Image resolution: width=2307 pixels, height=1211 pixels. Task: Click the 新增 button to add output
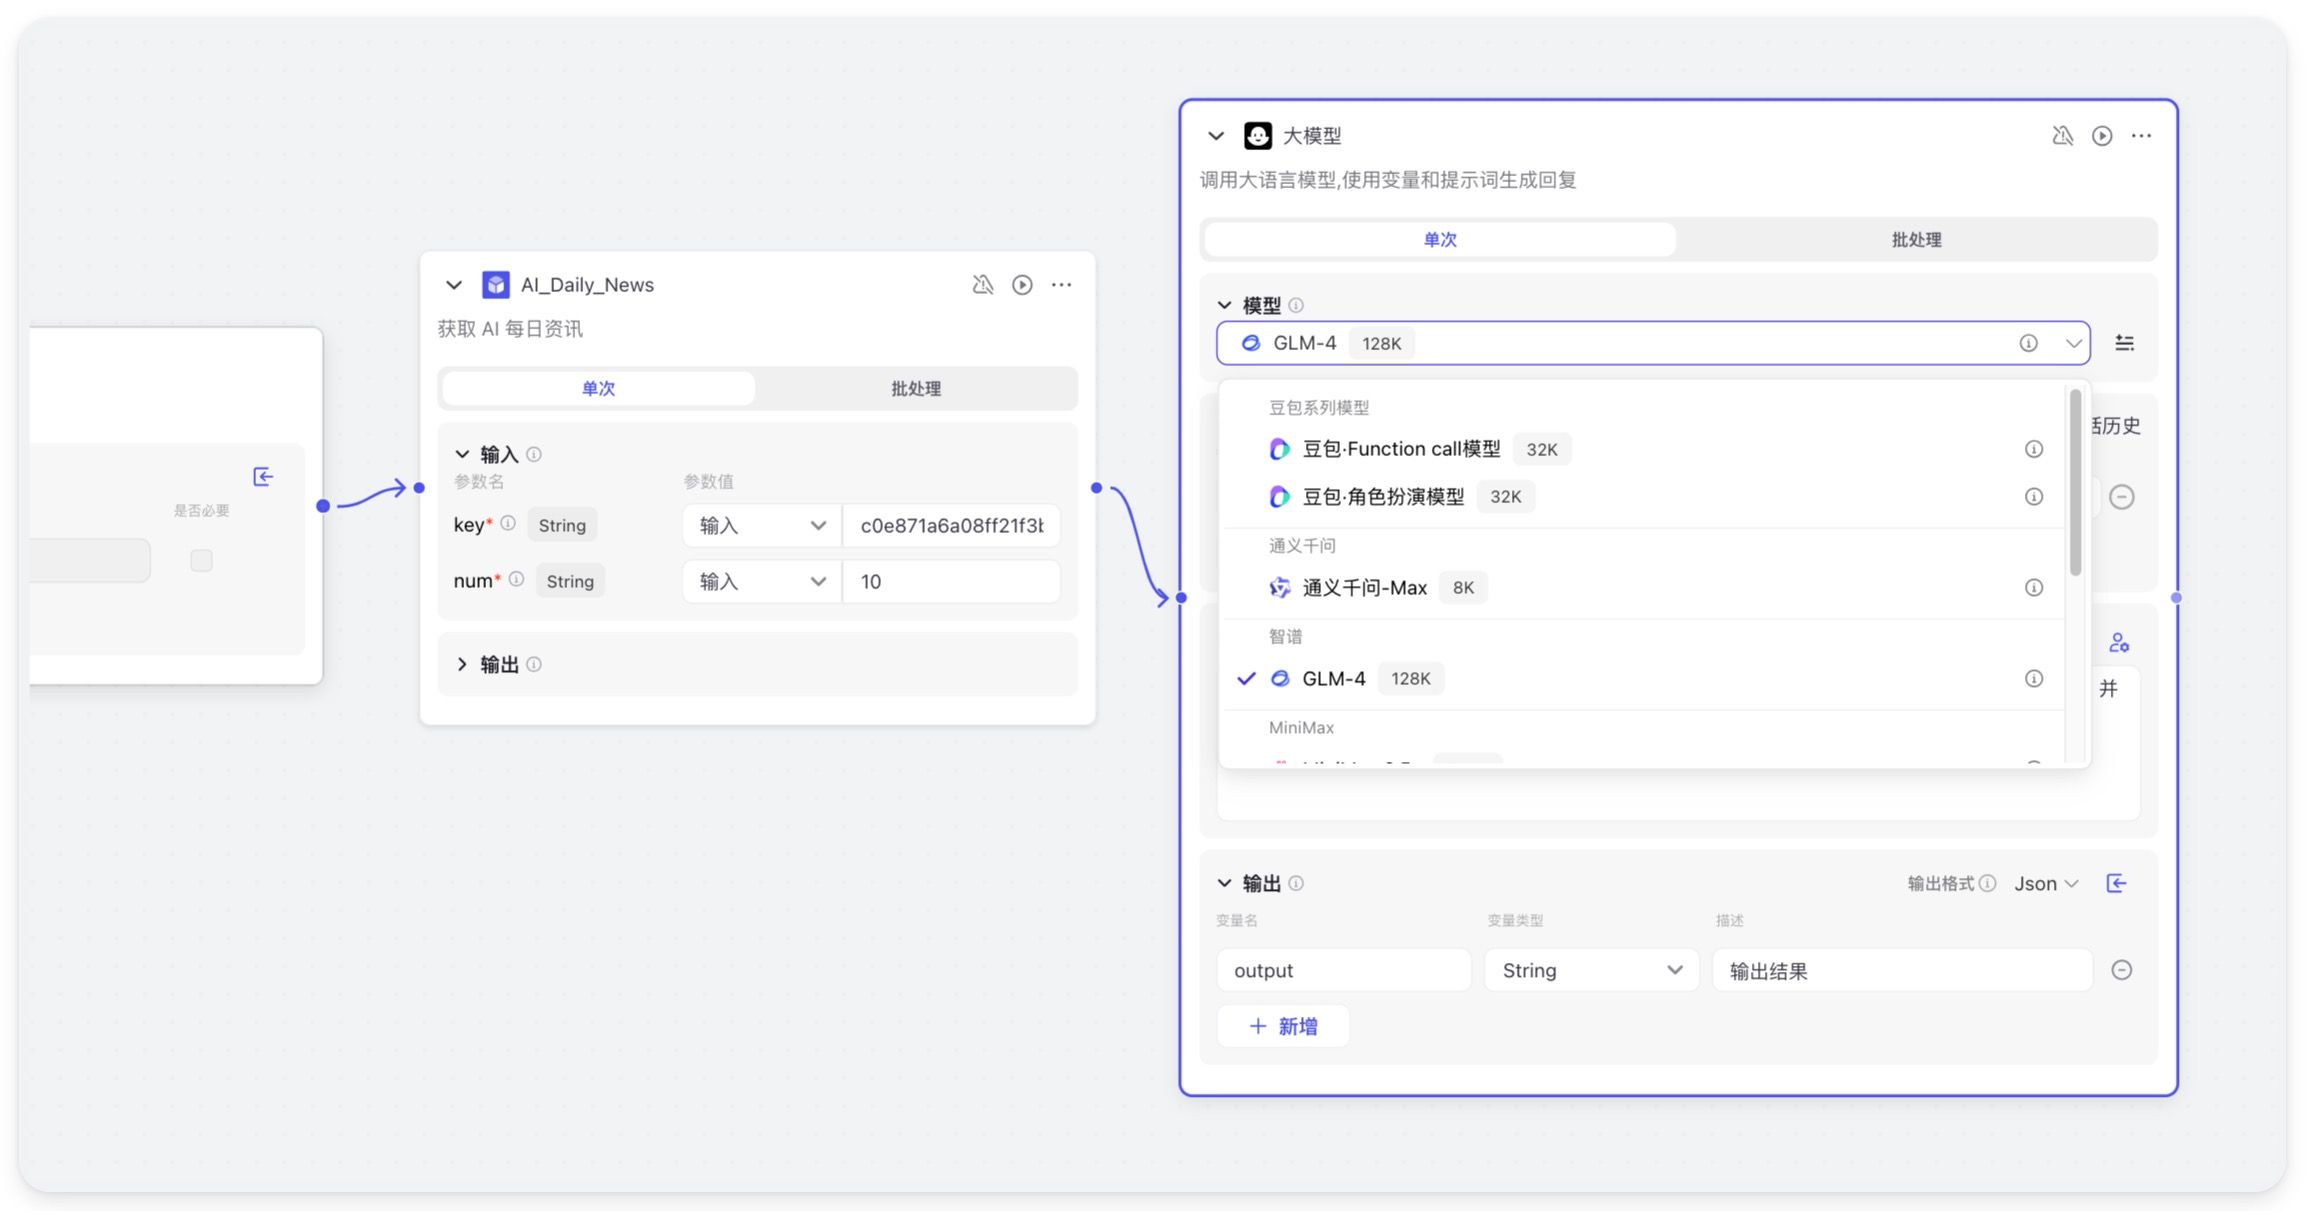(x=1283, y=1026)
